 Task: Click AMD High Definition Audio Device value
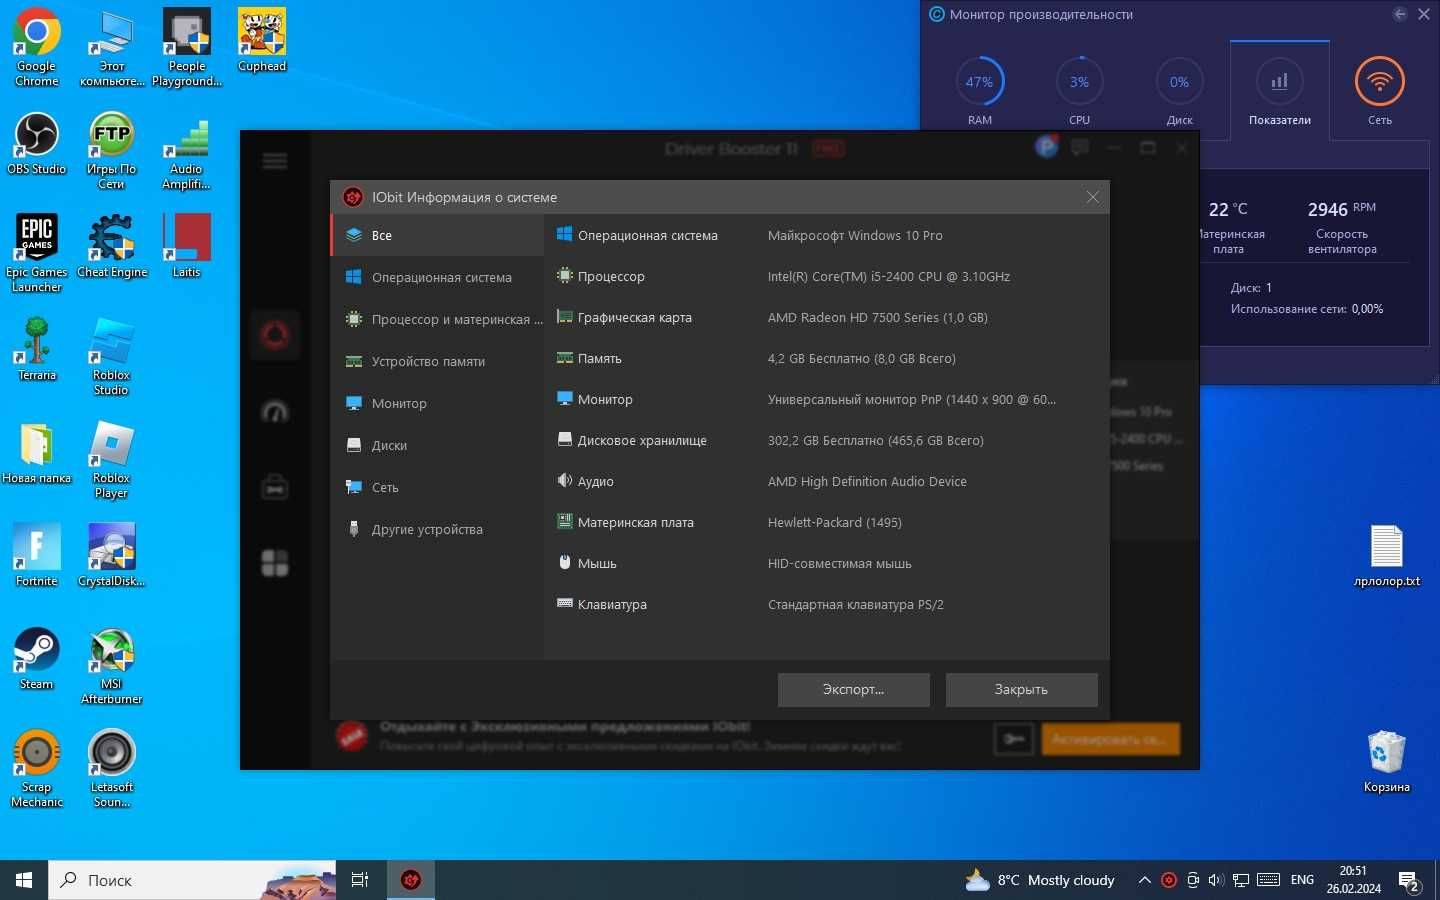(867, 481)
